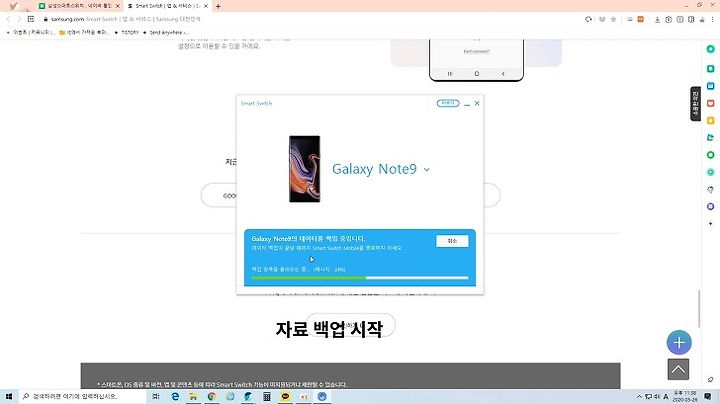This screenshot has height=404, width=720.
Task: Click the Naver home icon beside address bar
Action: click(31, 19)
